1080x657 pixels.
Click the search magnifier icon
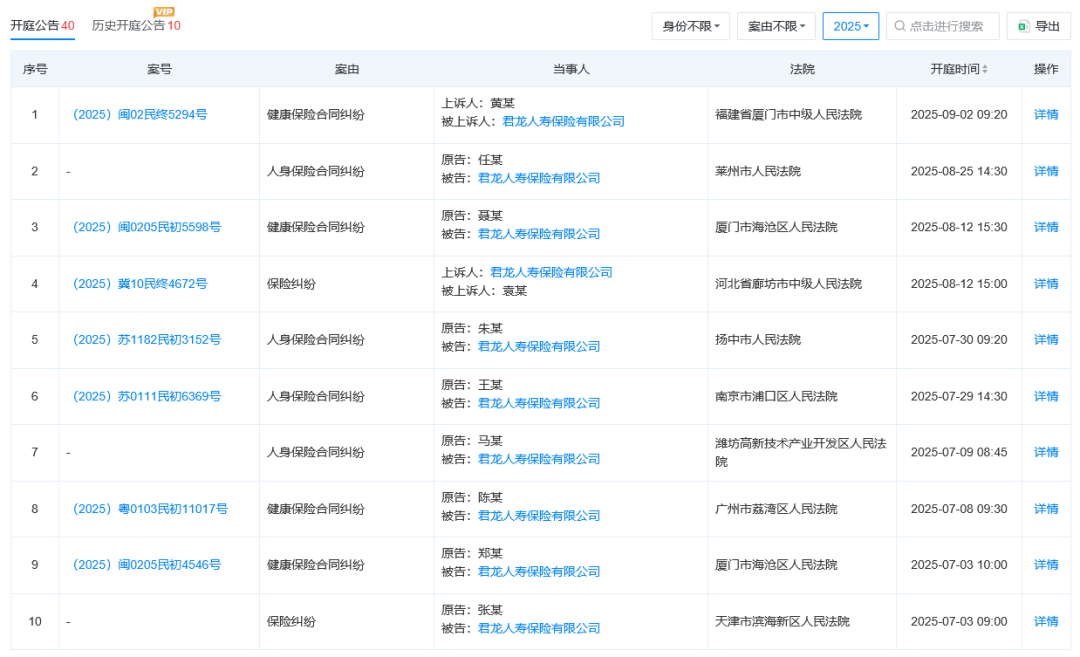point(900,26)
